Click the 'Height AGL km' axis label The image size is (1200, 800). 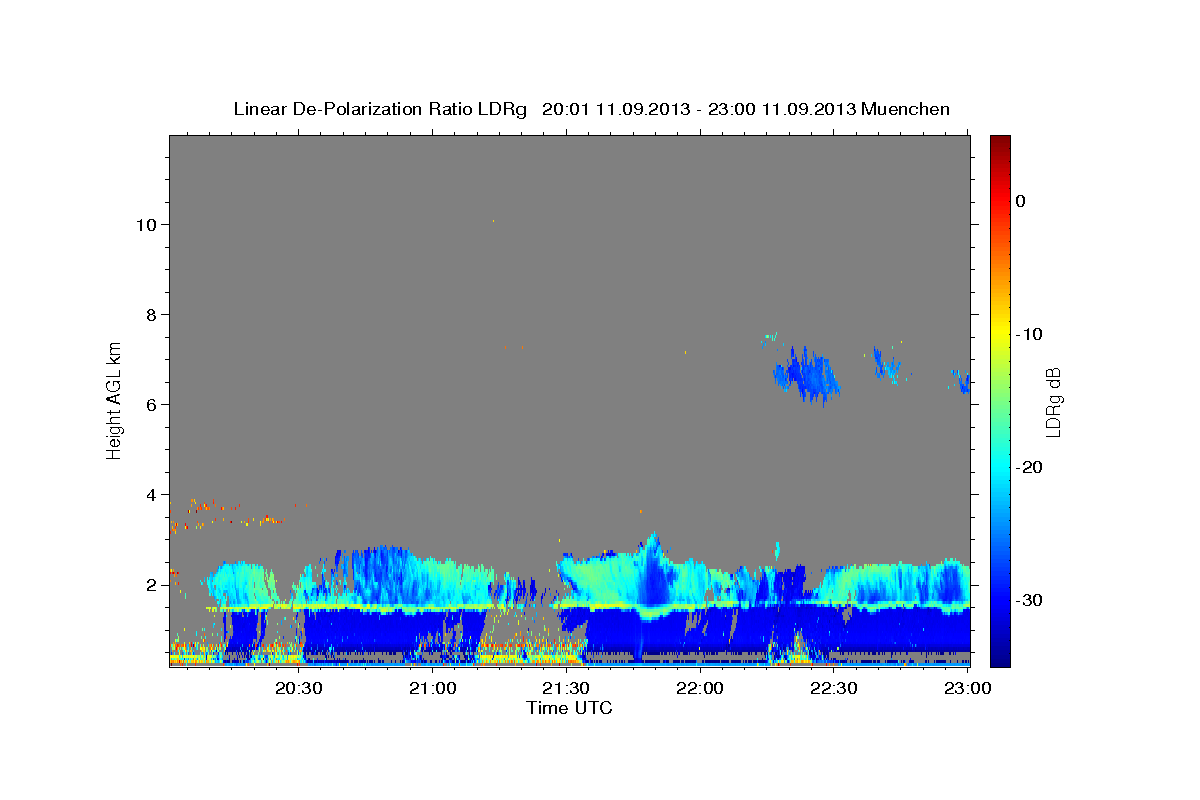[x=114, y=399]
